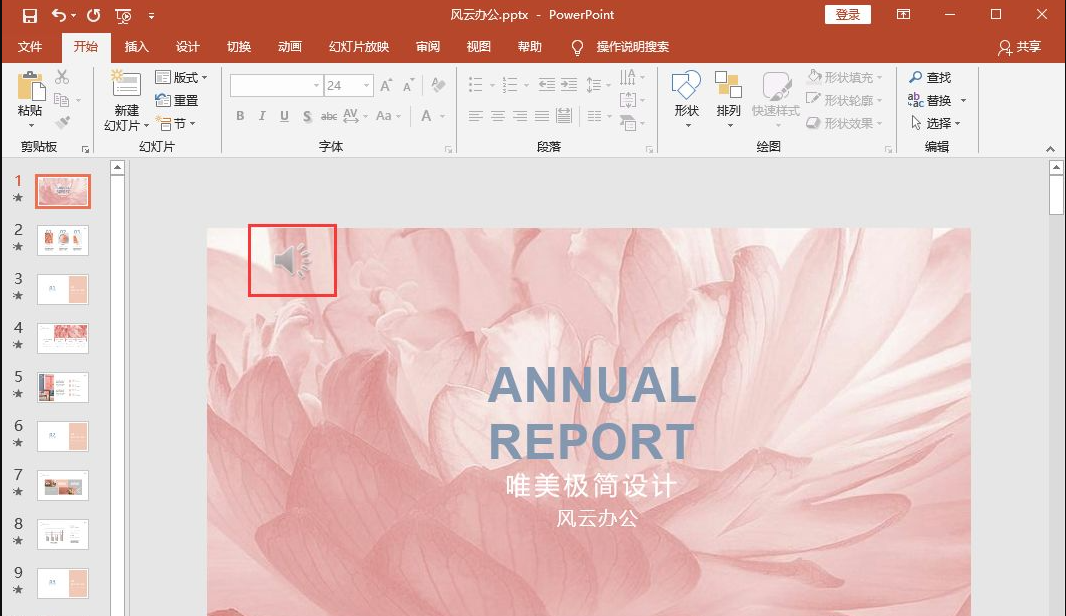The width and height of the screenshot is (1066, 616).
Task: Click the Sign in (登录) button
Action: (847, 15)
